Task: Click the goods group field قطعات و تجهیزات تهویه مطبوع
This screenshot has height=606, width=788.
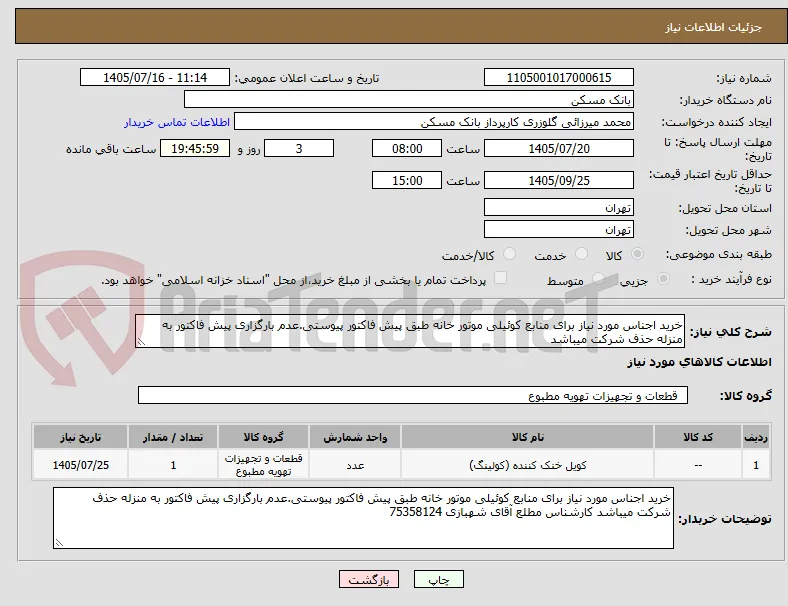Action: tap(413, 395)
